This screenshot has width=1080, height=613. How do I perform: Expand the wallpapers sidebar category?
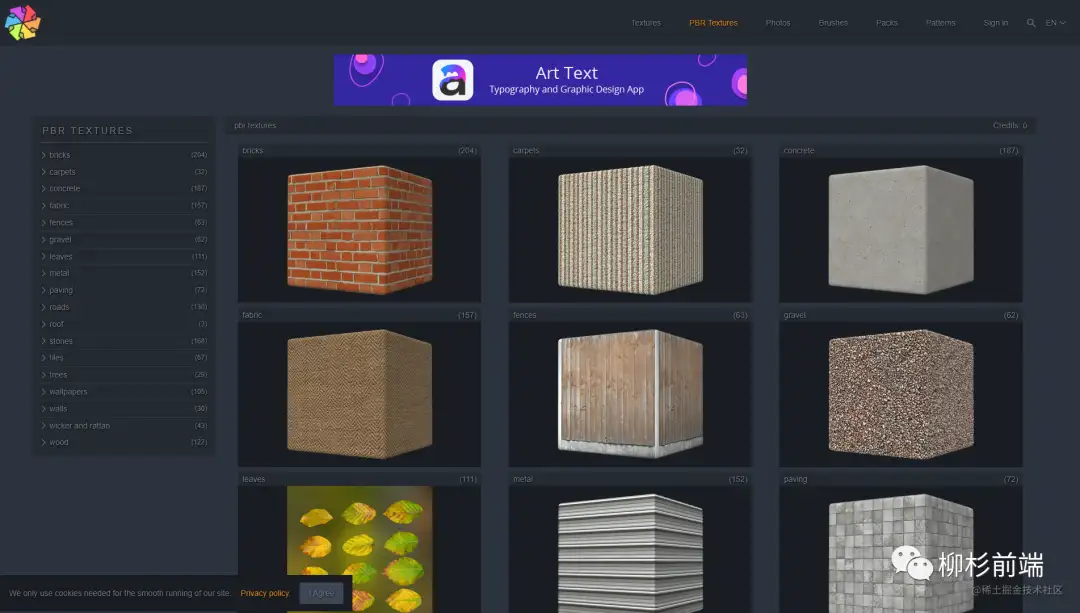(x=68, y=392)
